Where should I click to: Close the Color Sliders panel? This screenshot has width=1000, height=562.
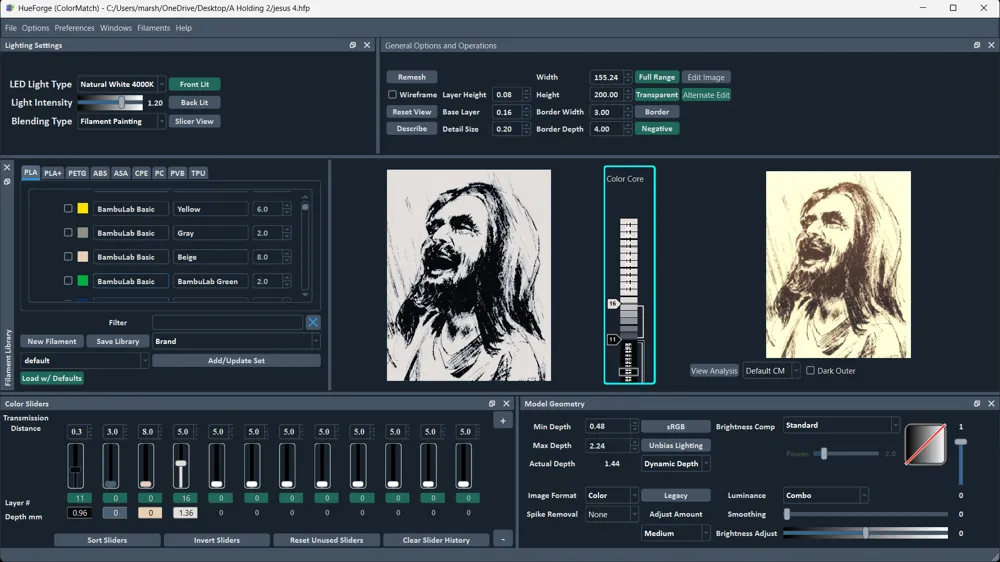506,404
